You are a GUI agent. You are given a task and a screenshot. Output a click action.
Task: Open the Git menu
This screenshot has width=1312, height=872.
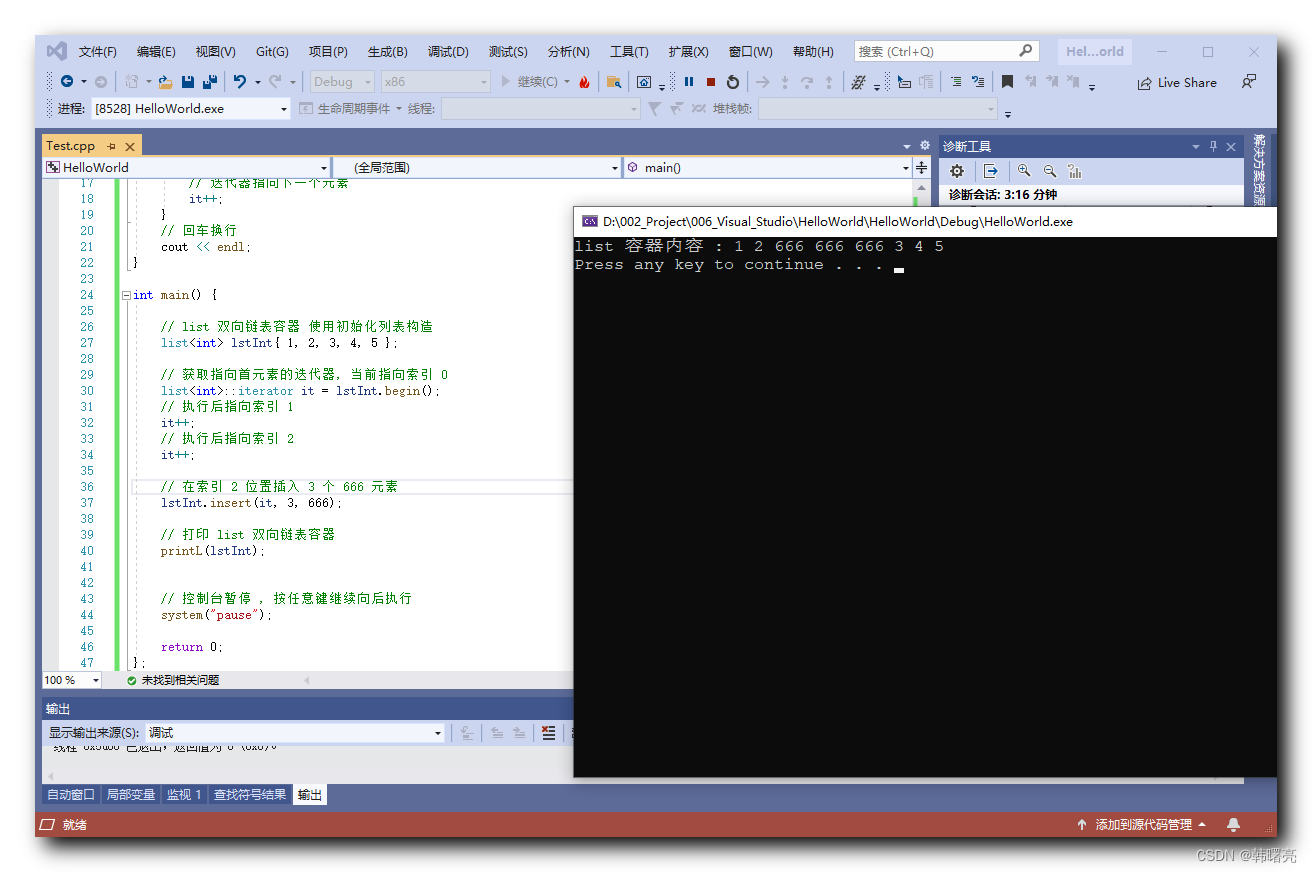[272, 52]
